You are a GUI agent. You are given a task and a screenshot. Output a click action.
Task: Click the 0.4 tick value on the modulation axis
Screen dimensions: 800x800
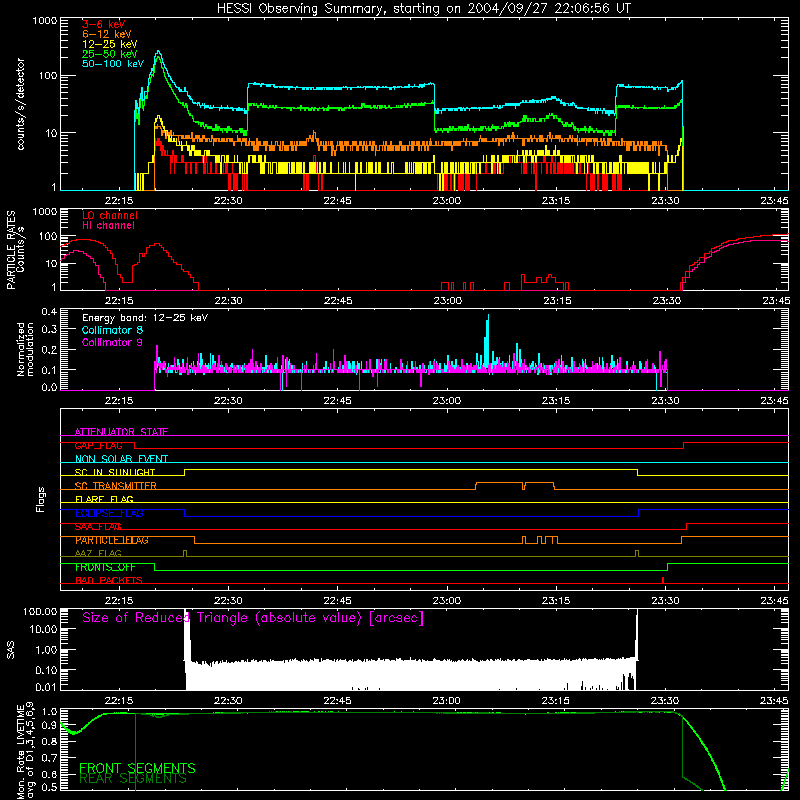pyautogui.click(x=49, y=312)
